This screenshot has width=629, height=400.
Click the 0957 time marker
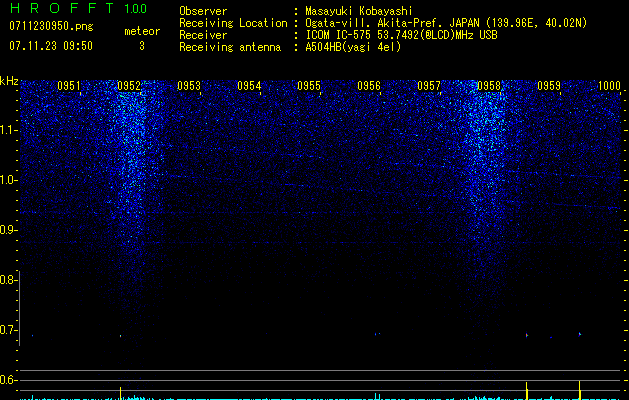tap(429, 86)
